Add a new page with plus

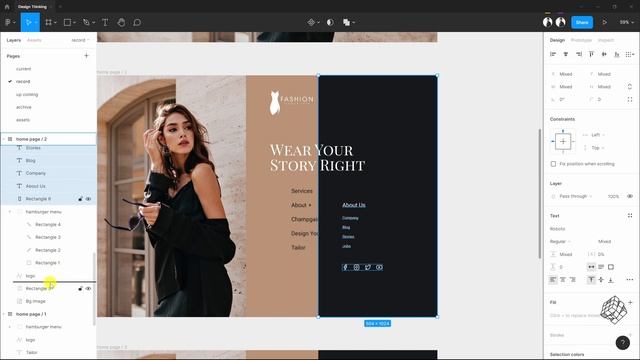[86, 56]
